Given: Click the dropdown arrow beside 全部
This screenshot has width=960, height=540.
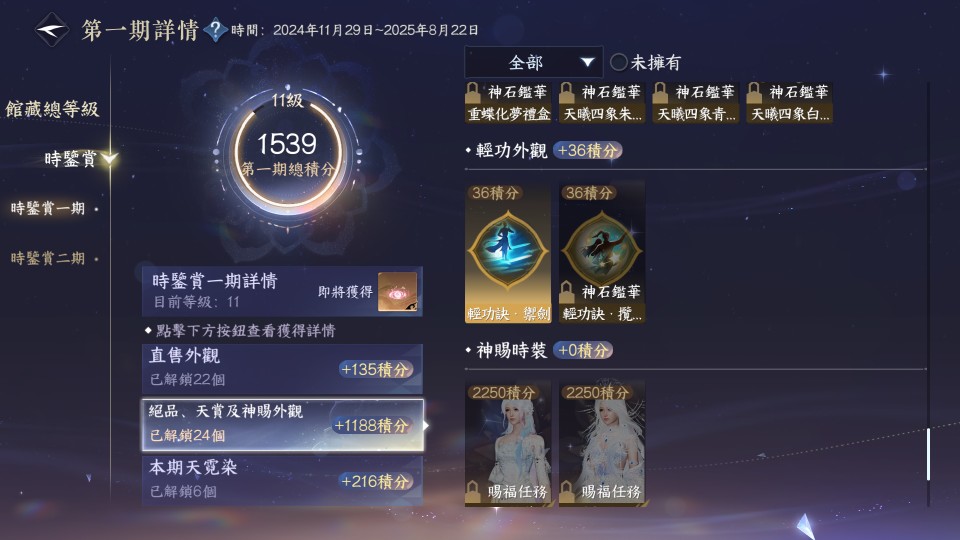Looking at the screenshot, I should pos(587,62).
